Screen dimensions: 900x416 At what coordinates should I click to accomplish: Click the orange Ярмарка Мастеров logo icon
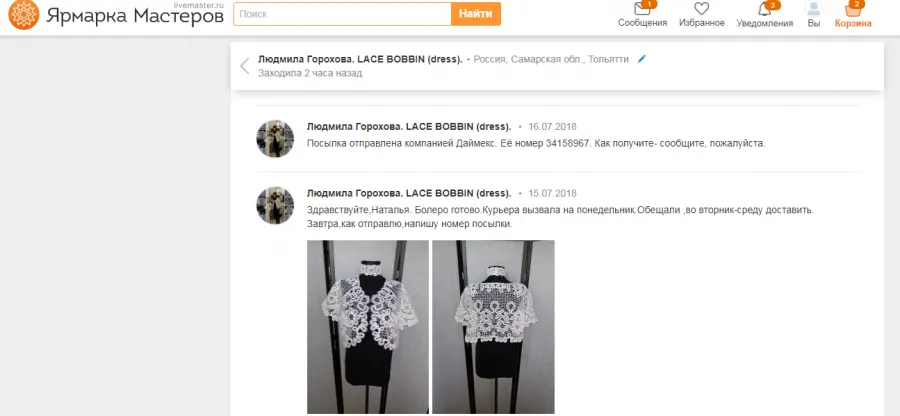click(24, 14)
